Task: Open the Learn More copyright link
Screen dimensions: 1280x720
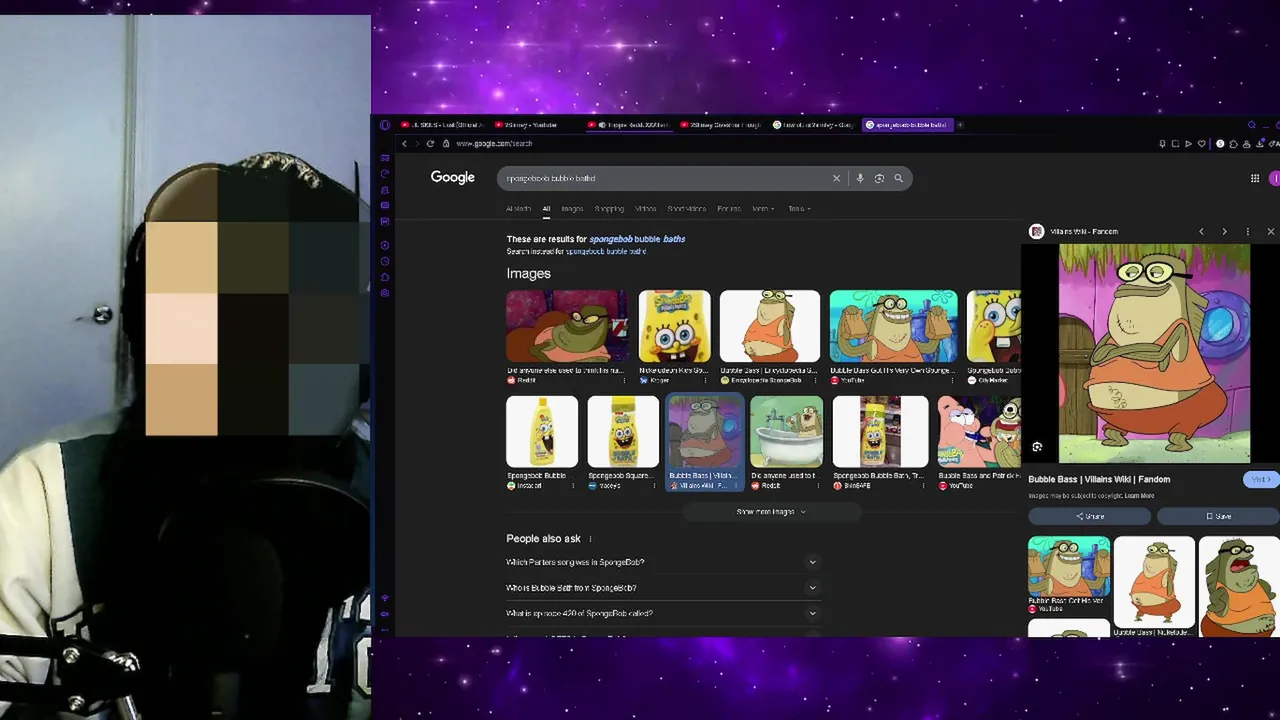Action: [1139, 496]
